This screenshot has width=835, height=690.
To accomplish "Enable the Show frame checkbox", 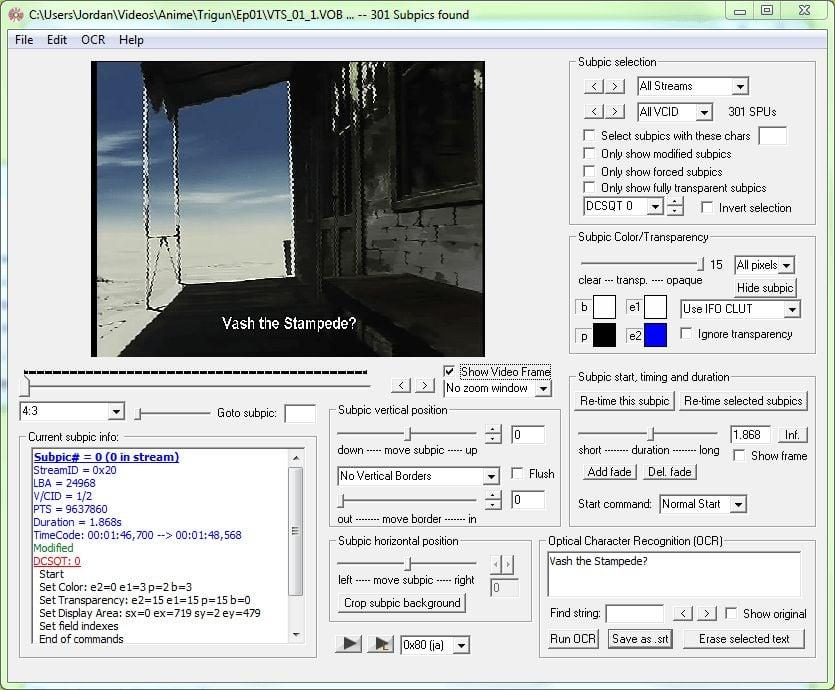I will (x=739, y=456).
